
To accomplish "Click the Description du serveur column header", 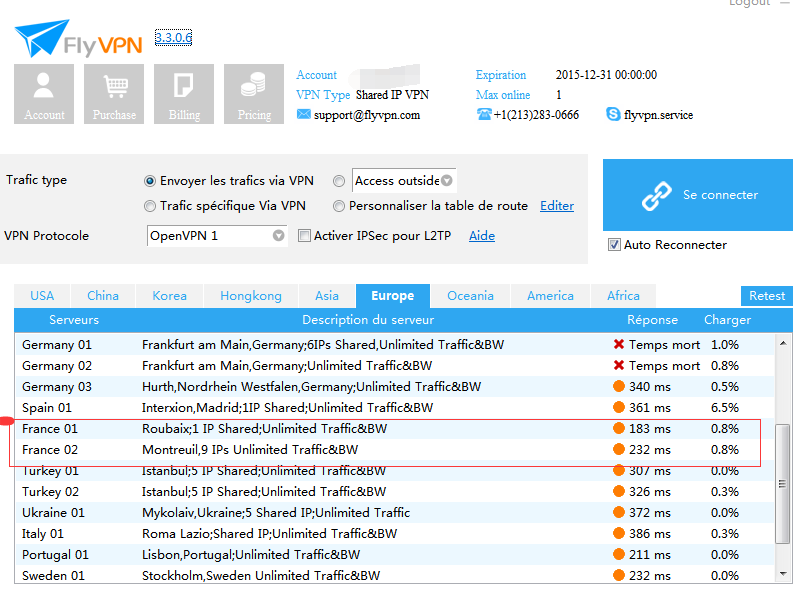I will click(x=368, y=320).
